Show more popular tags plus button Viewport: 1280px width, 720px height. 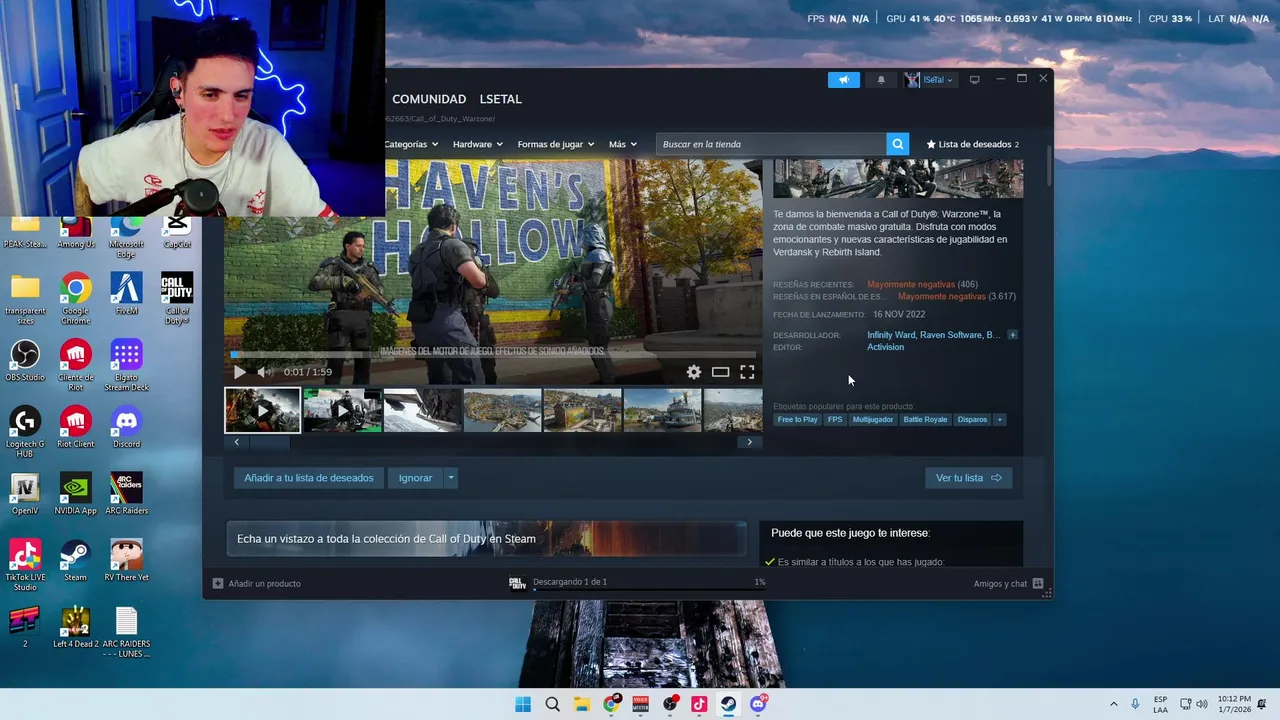tap(999, 420)
